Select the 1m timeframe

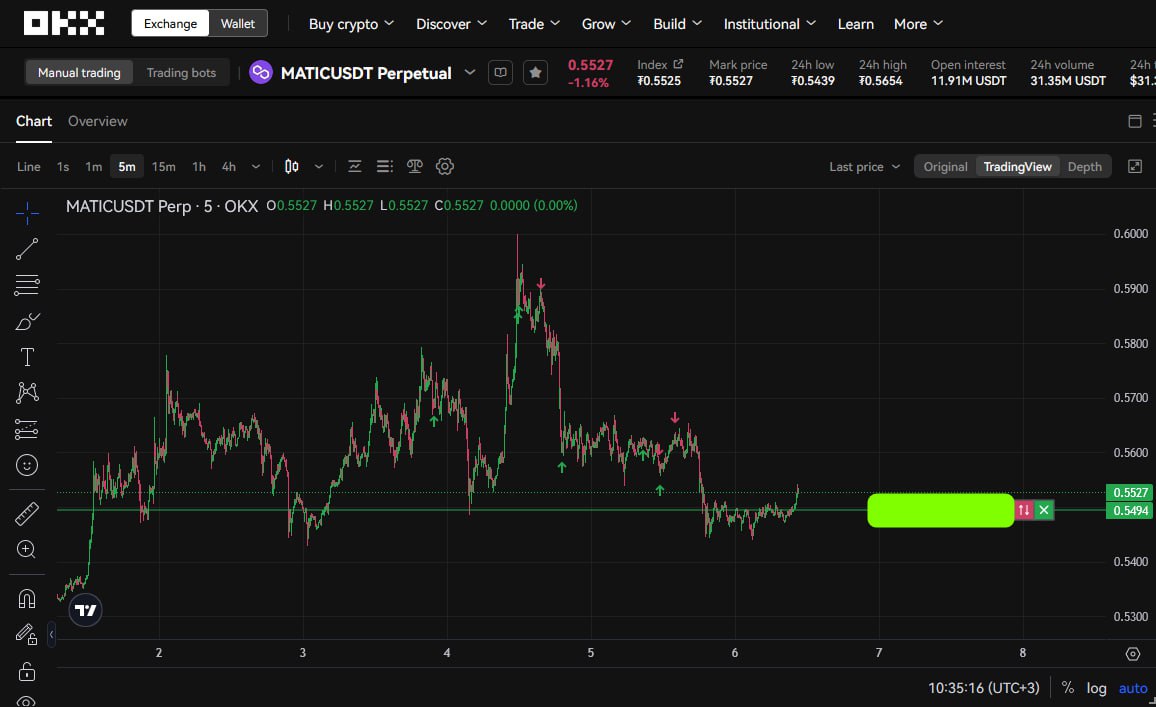pyautogui.click(x=93, y=167)
